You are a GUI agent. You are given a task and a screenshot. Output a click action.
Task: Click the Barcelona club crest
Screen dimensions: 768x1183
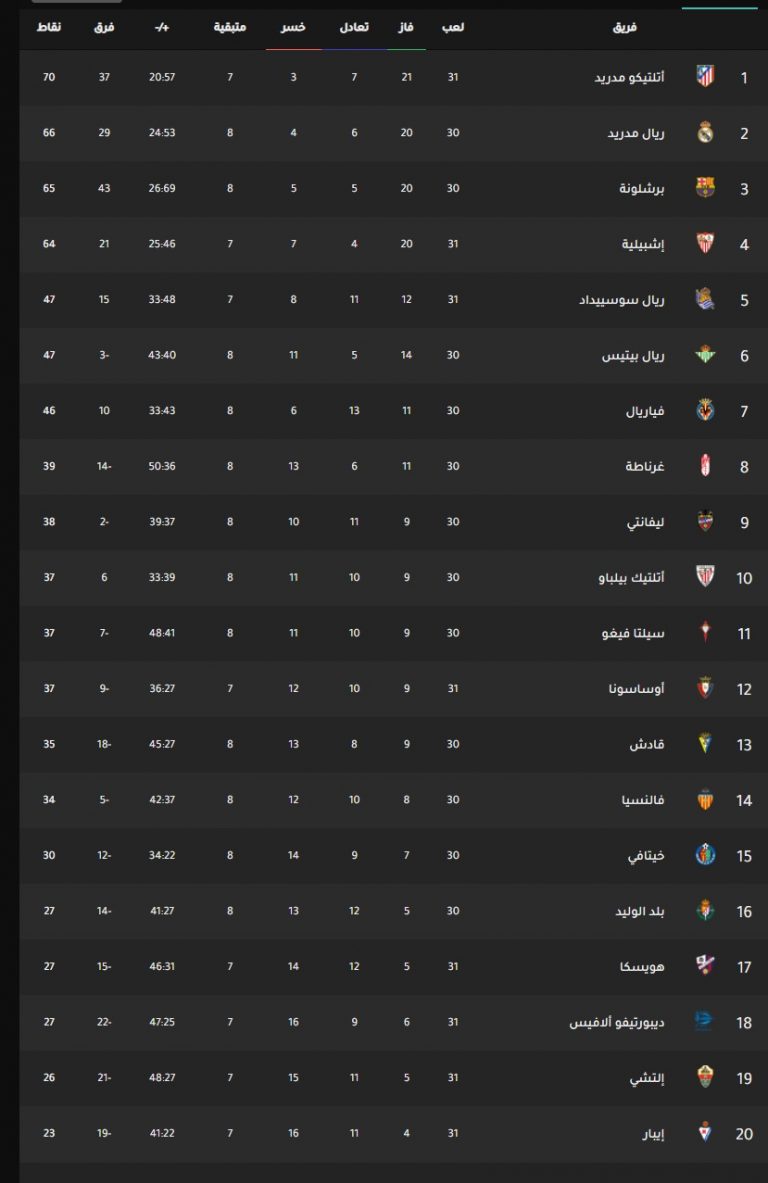[705, 187]
